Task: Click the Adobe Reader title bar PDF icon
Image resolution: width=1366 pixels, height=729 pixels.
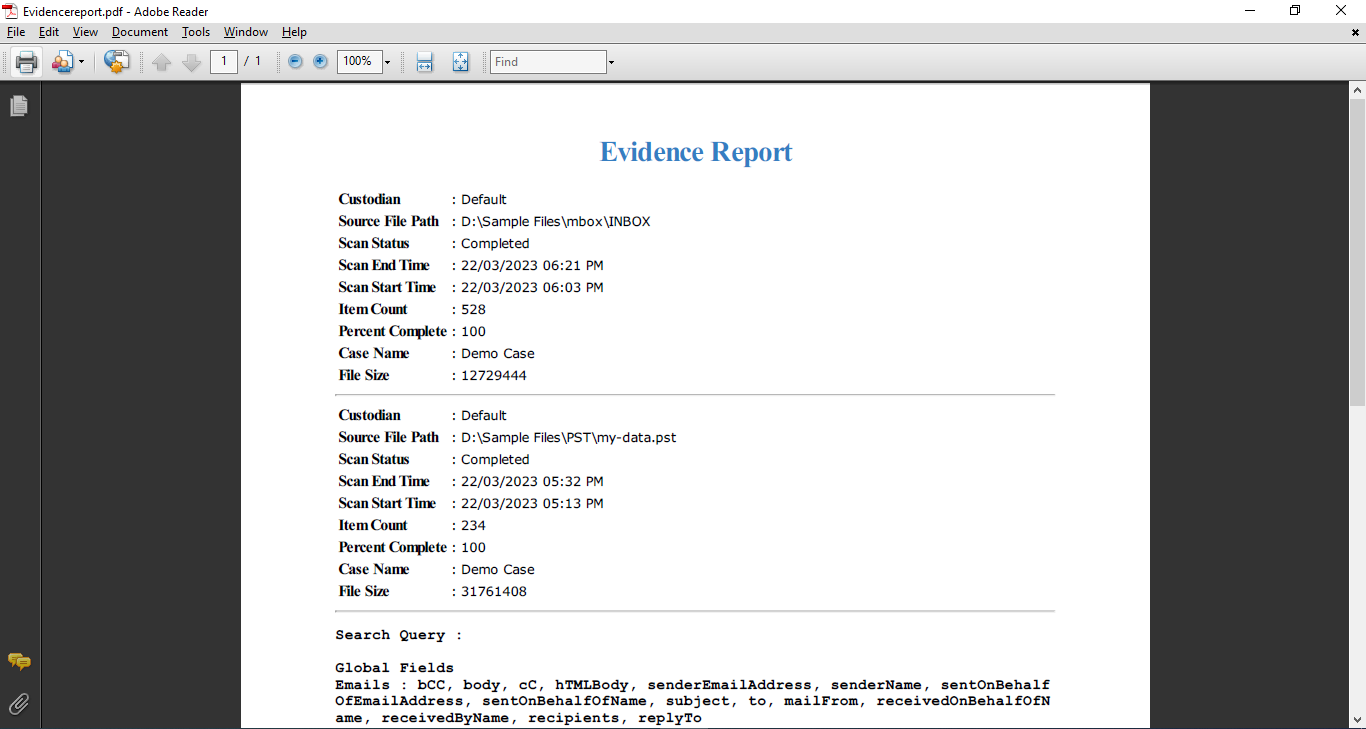Action: [10, 11]
